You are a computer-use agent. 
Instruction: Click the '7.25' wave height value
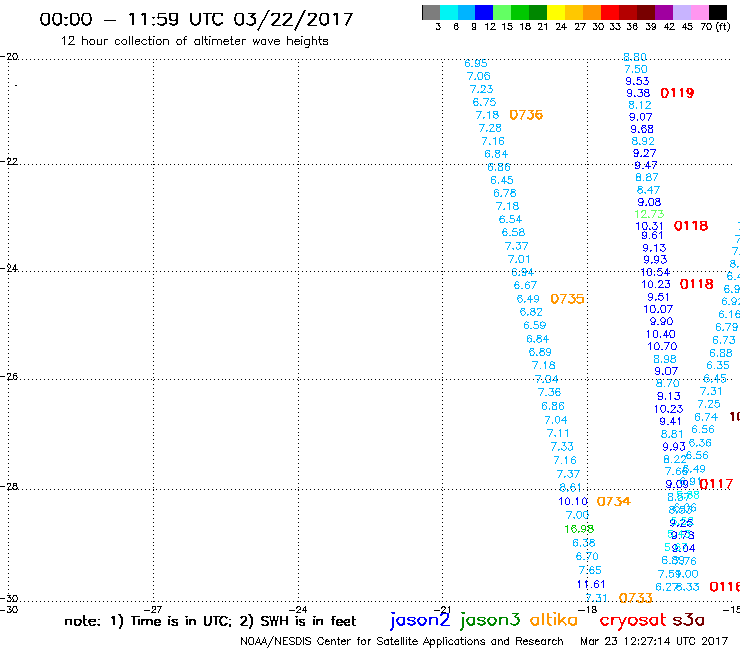pos(709,404)
